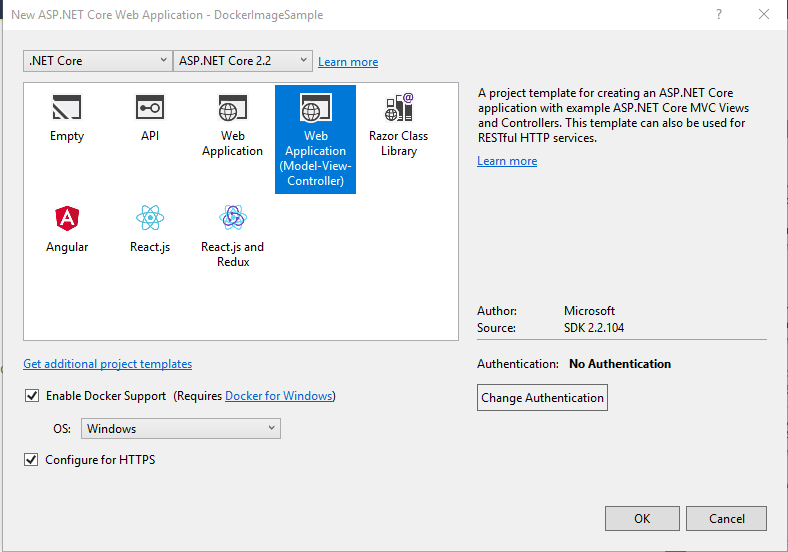788x552 pixels.
Task: Choose the Angular project template
Action: point(67,218)
